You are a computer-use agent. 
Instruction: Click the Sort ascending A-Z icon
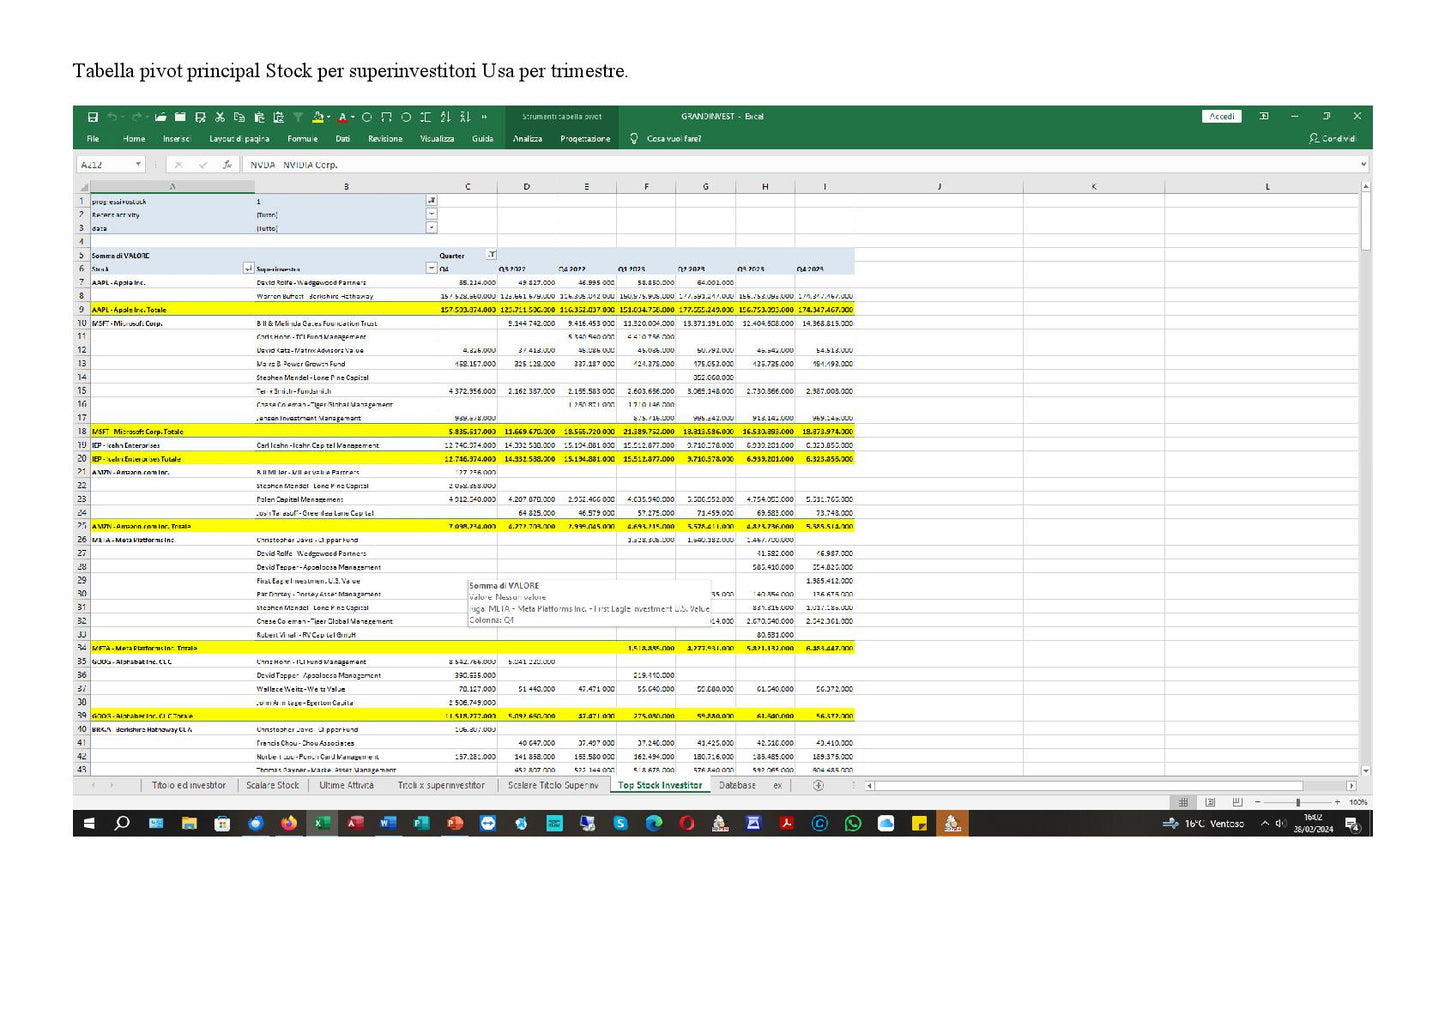(x=445, y=117)
